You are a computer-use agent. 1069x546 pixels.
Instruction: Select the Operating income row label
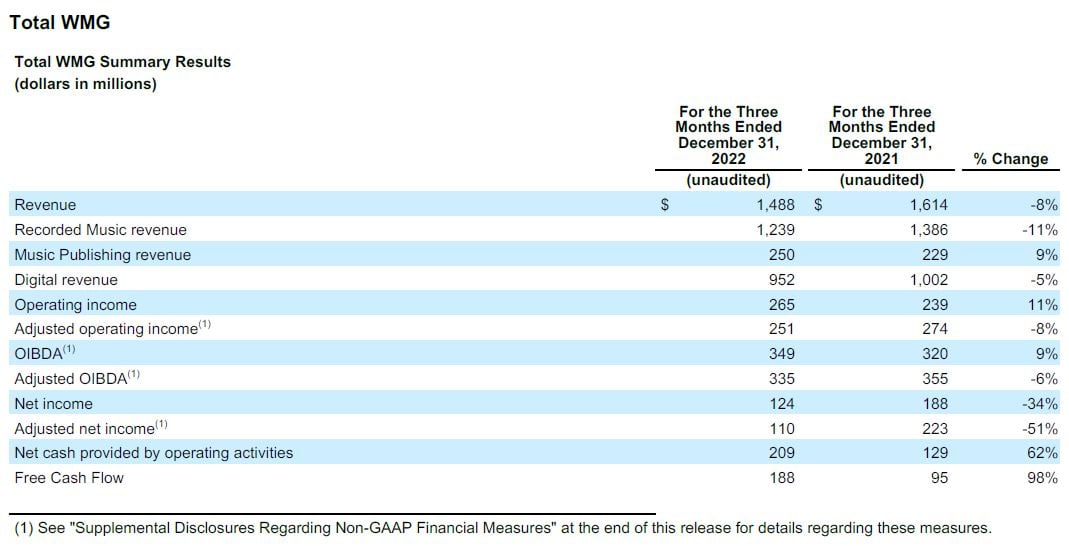[75, 305]
